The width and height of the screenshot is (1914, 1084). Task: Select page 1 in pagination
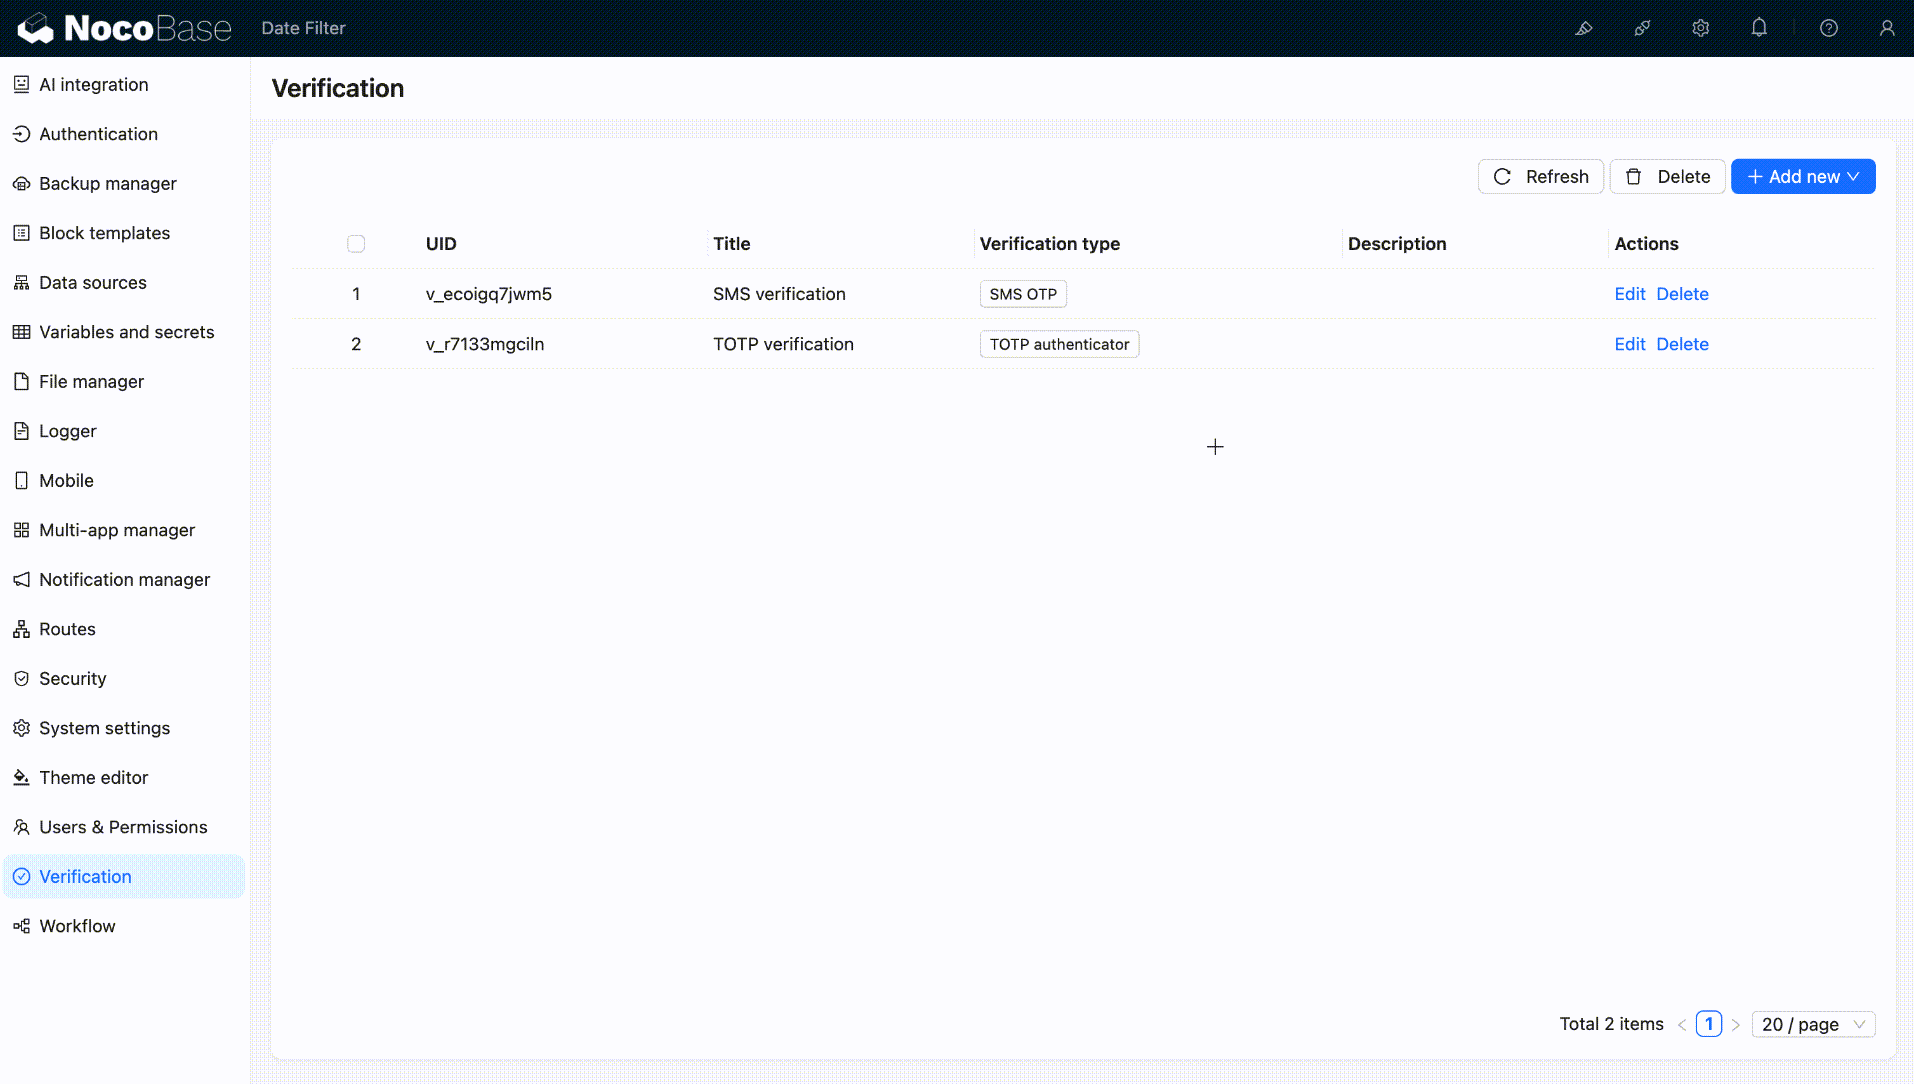(x=1710, y=1024)
